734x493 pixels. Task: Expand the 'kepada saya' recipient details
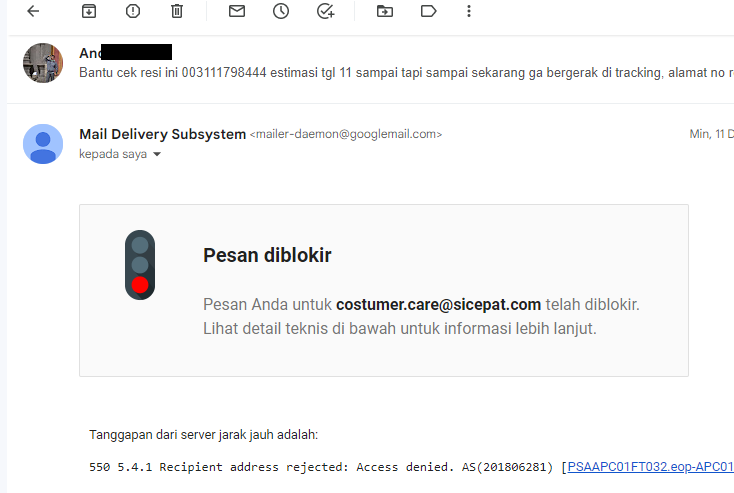(157, 154)
